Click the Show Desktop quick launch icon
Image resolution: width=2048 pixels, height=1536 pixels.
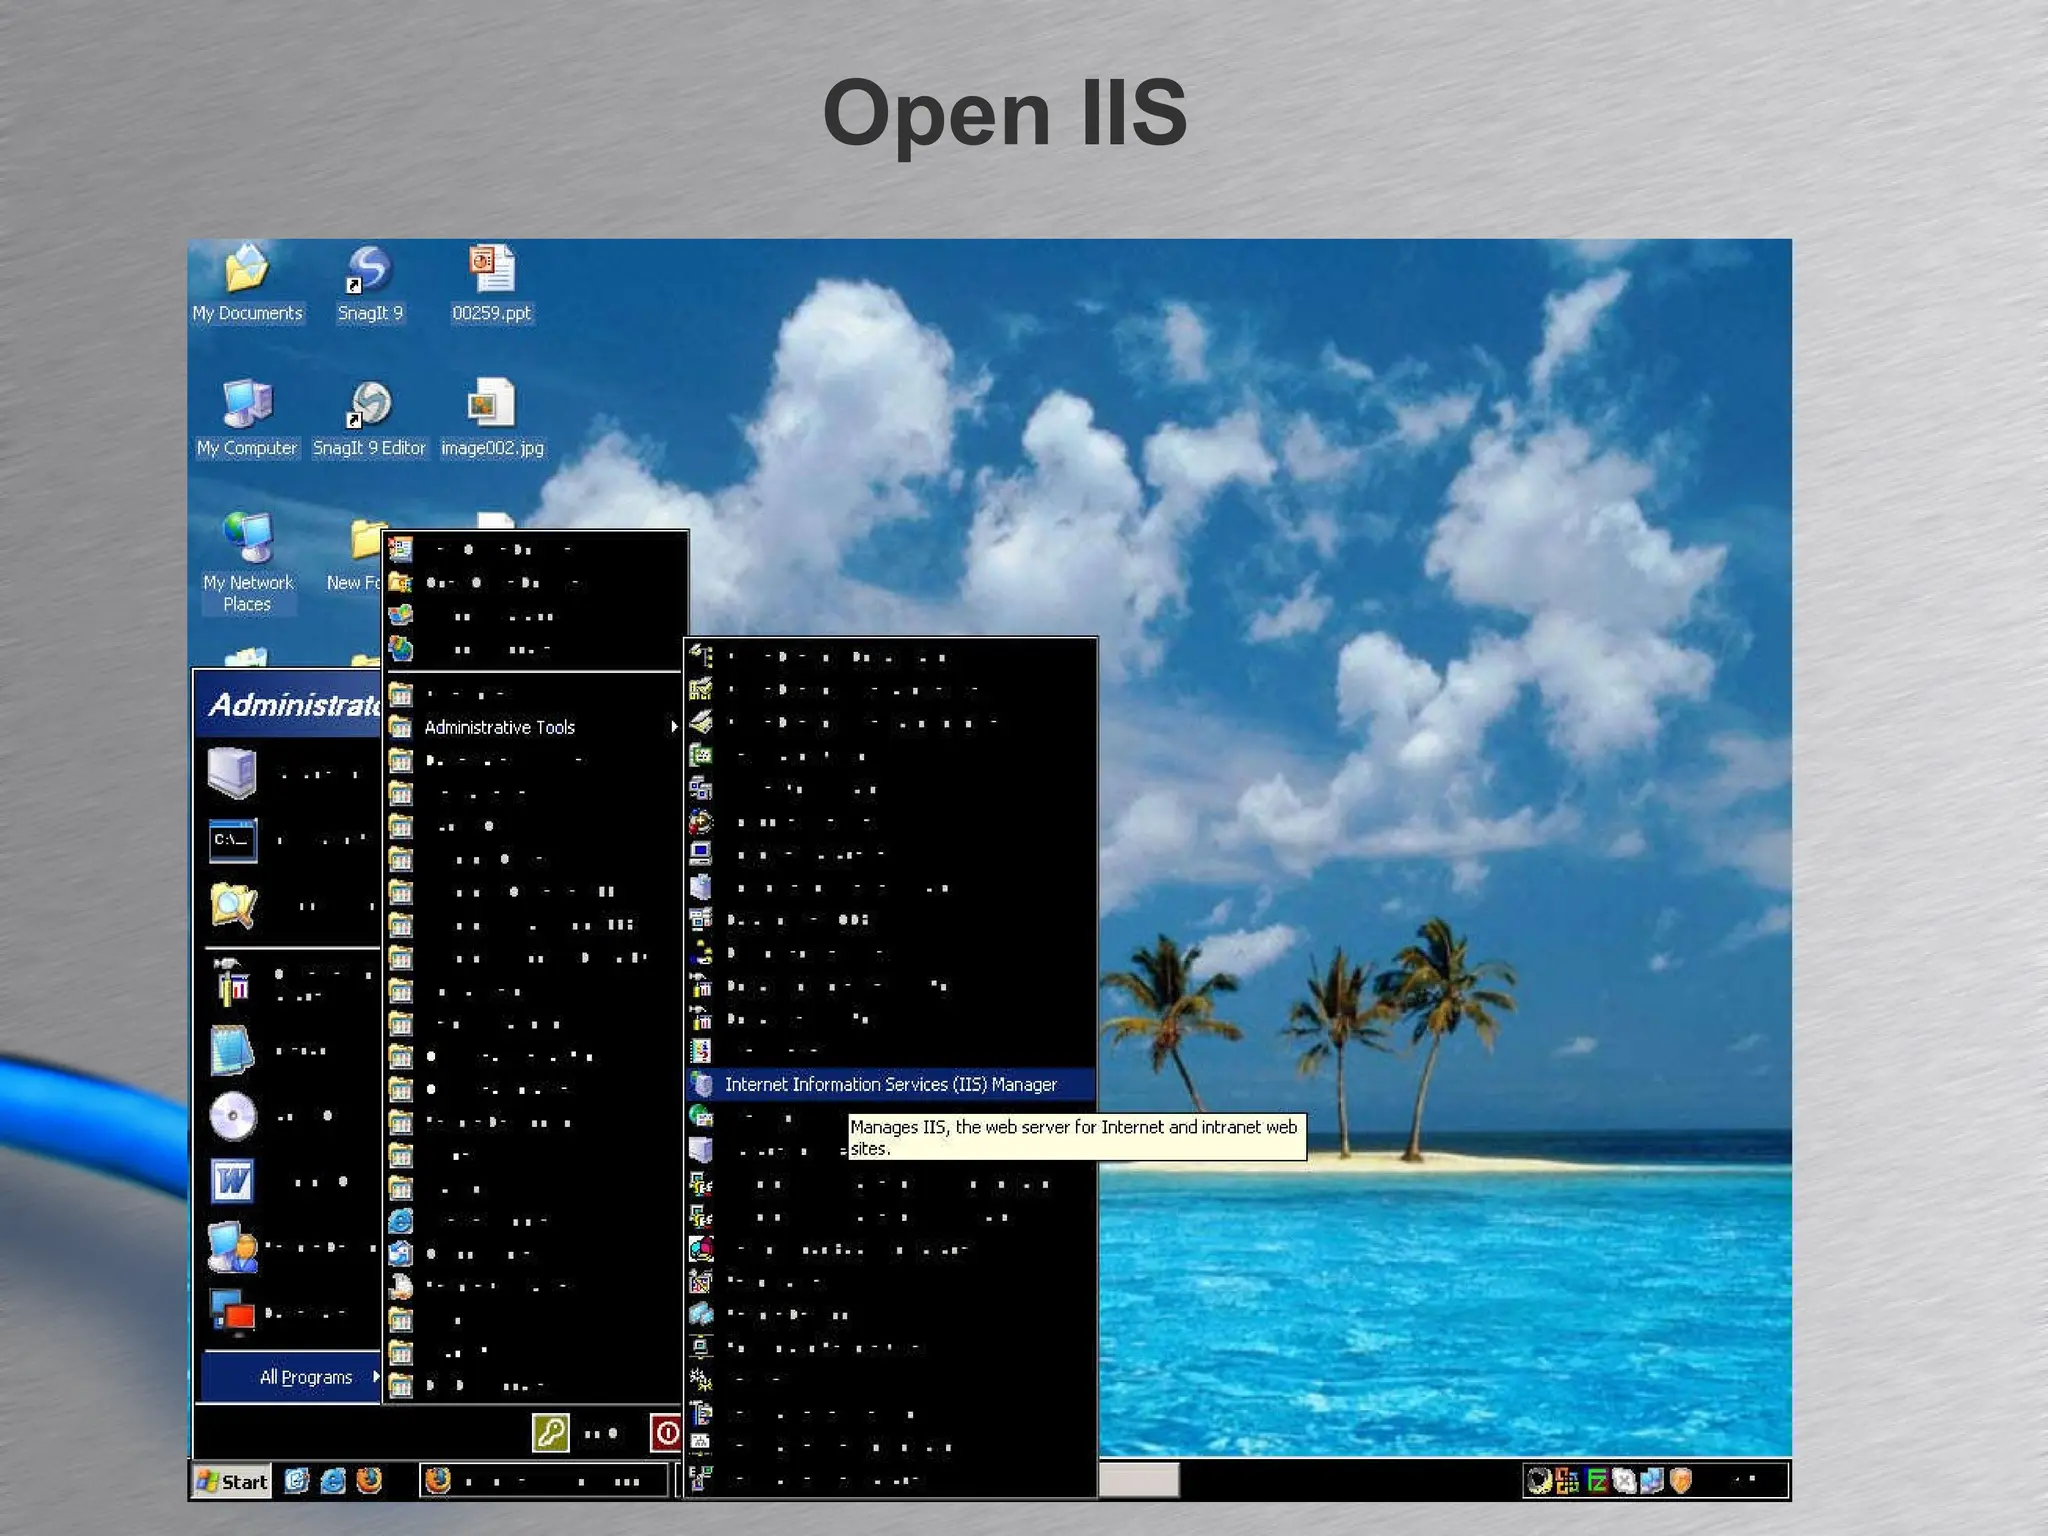point(297,1481)
